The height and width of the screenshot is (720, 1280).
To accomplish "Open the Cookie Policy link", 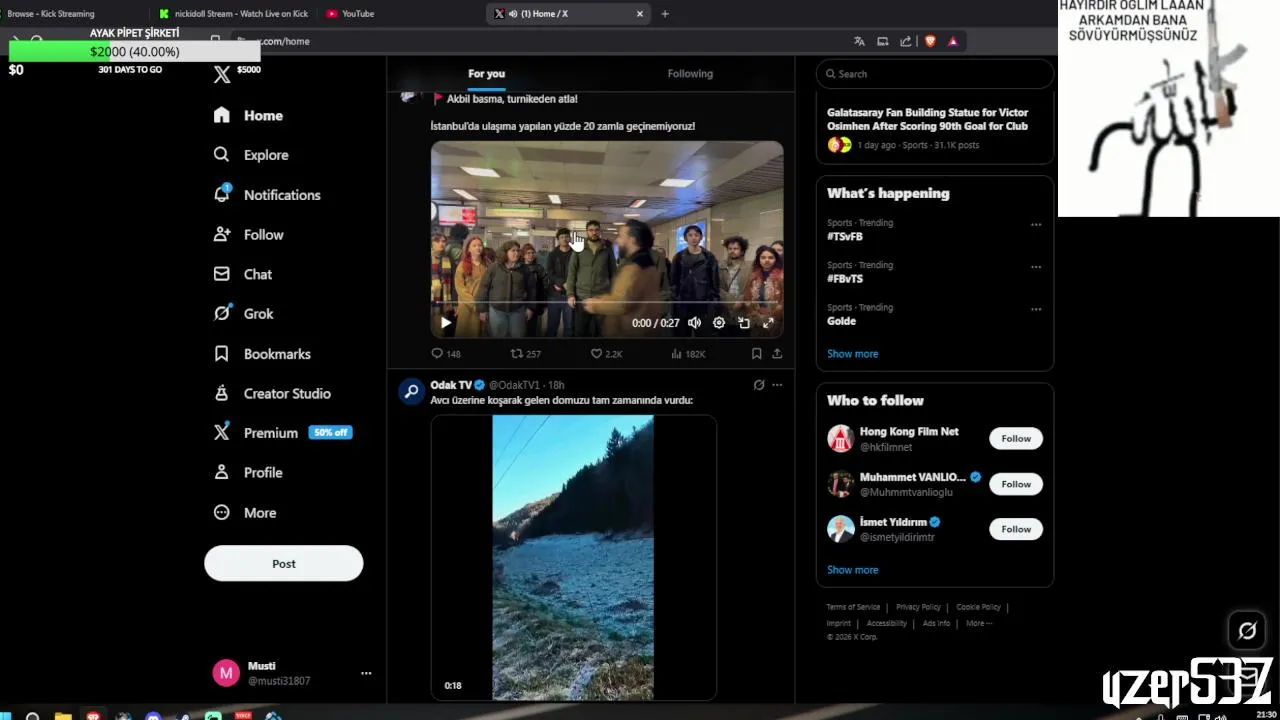I will pyautogui.click(x=978, y=607).
